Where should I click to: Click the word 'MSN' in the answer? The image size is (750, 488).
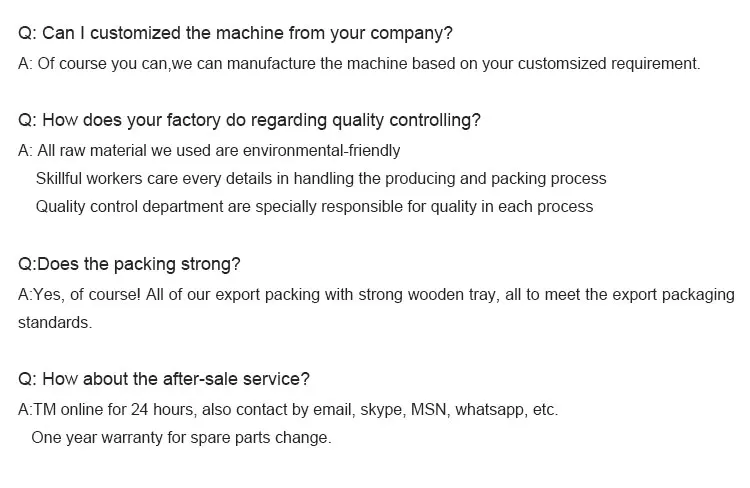click(429, 410)
